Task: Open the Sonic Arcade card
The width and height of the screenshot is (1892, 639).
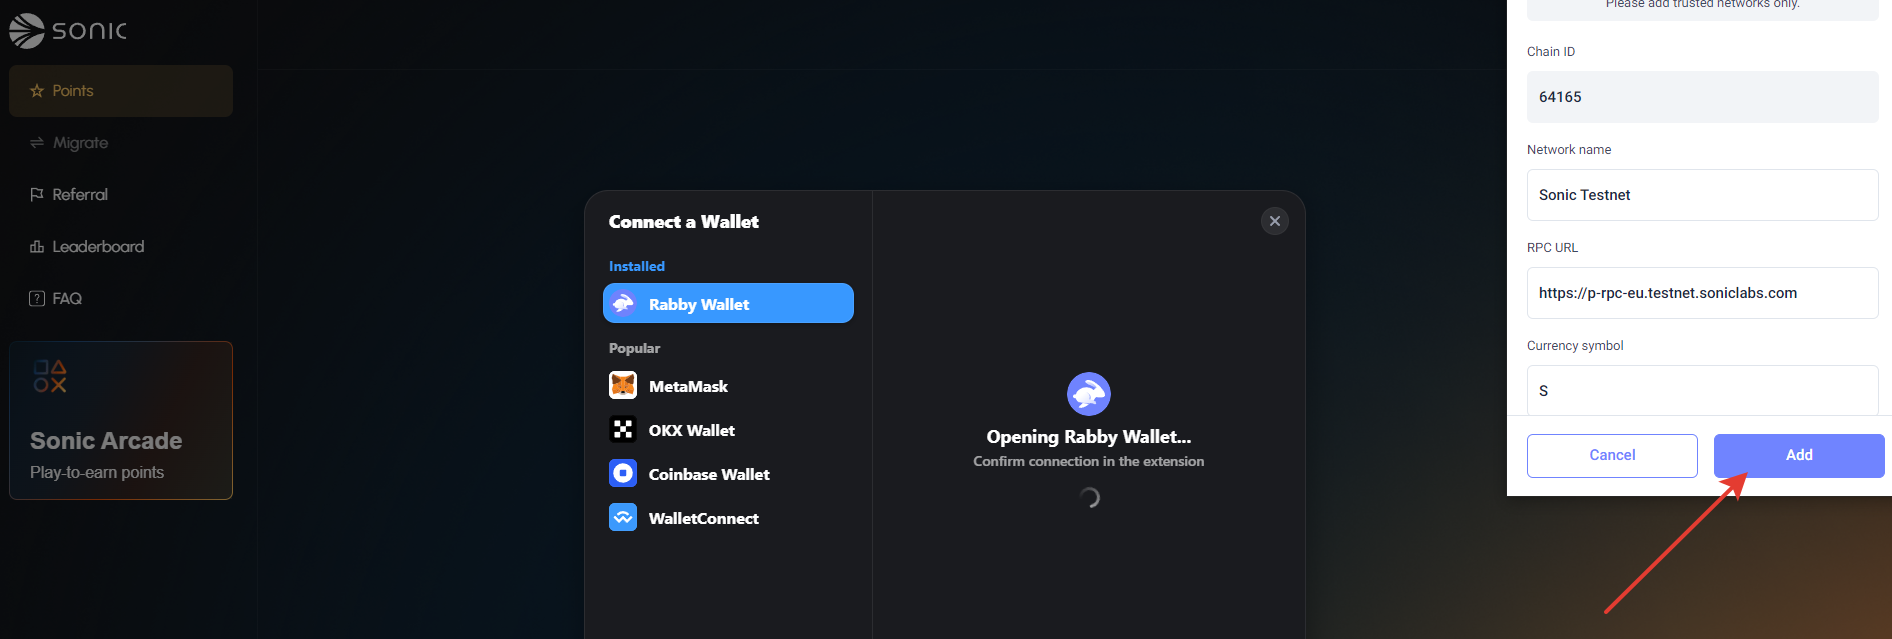Action: (121, 420)
